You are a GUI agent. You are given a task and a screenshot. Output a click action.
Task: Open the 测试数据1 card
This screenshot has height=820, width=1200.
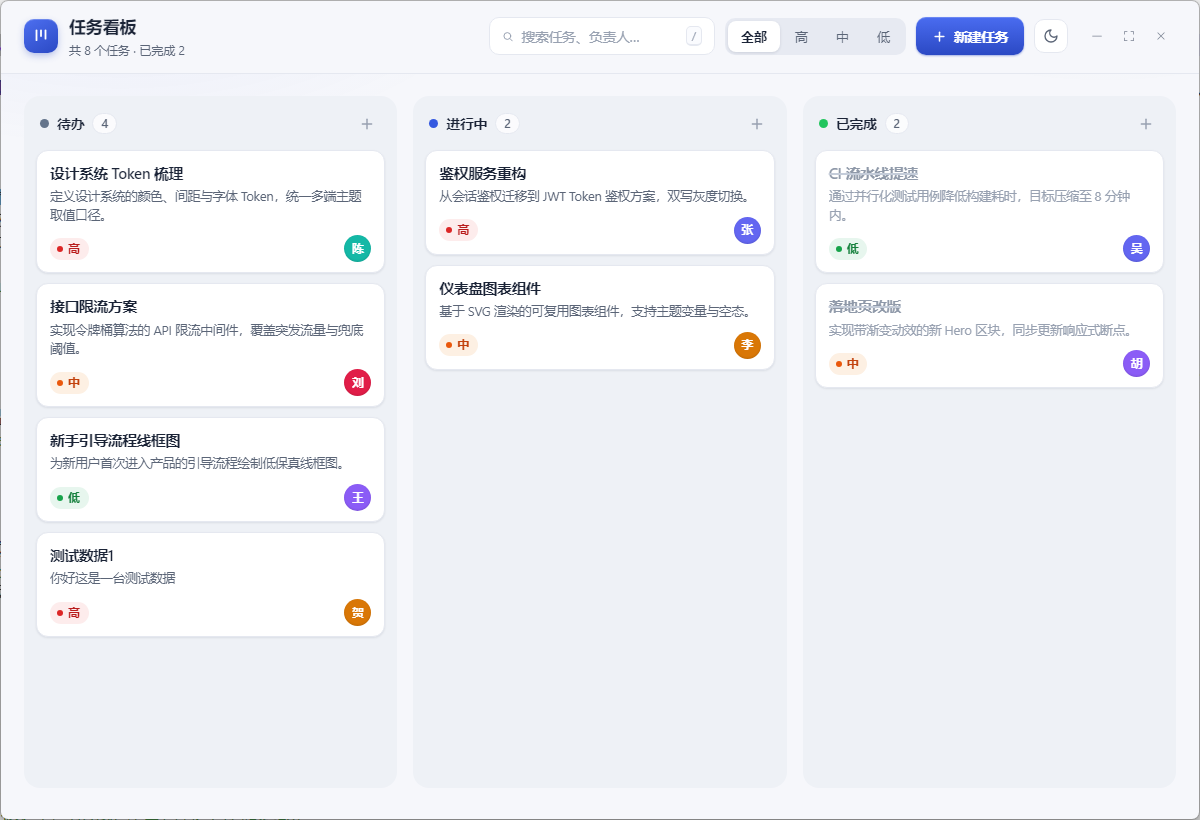click(210, 584)
